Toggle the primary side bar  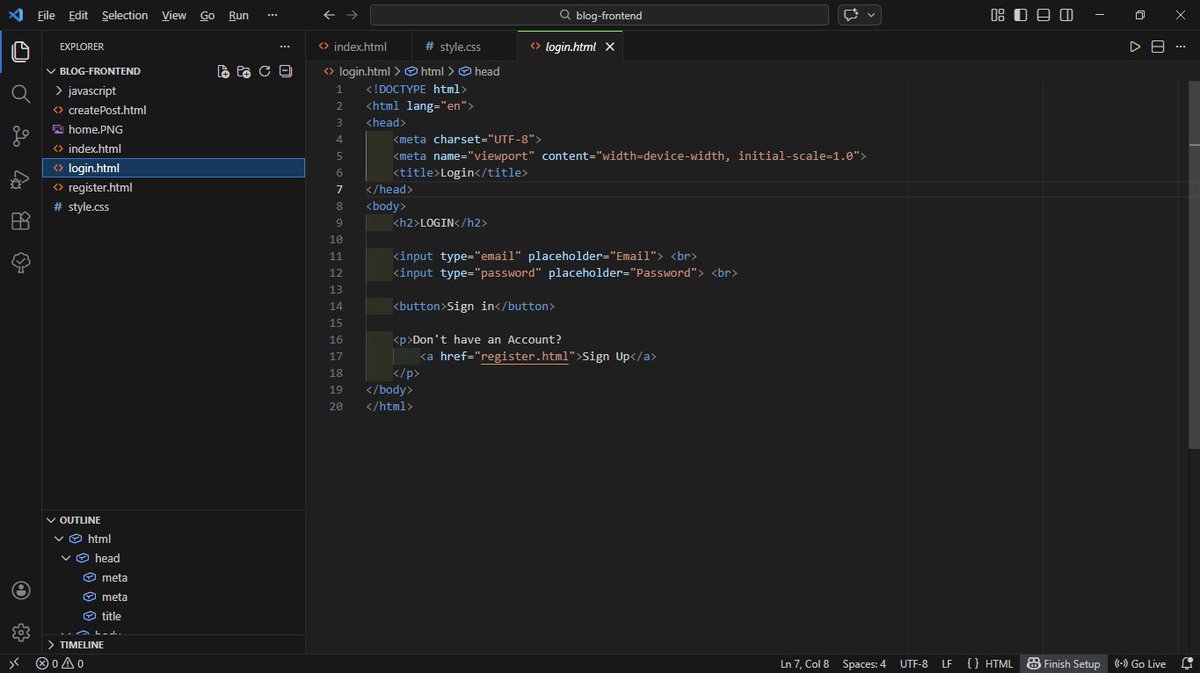1020,15
